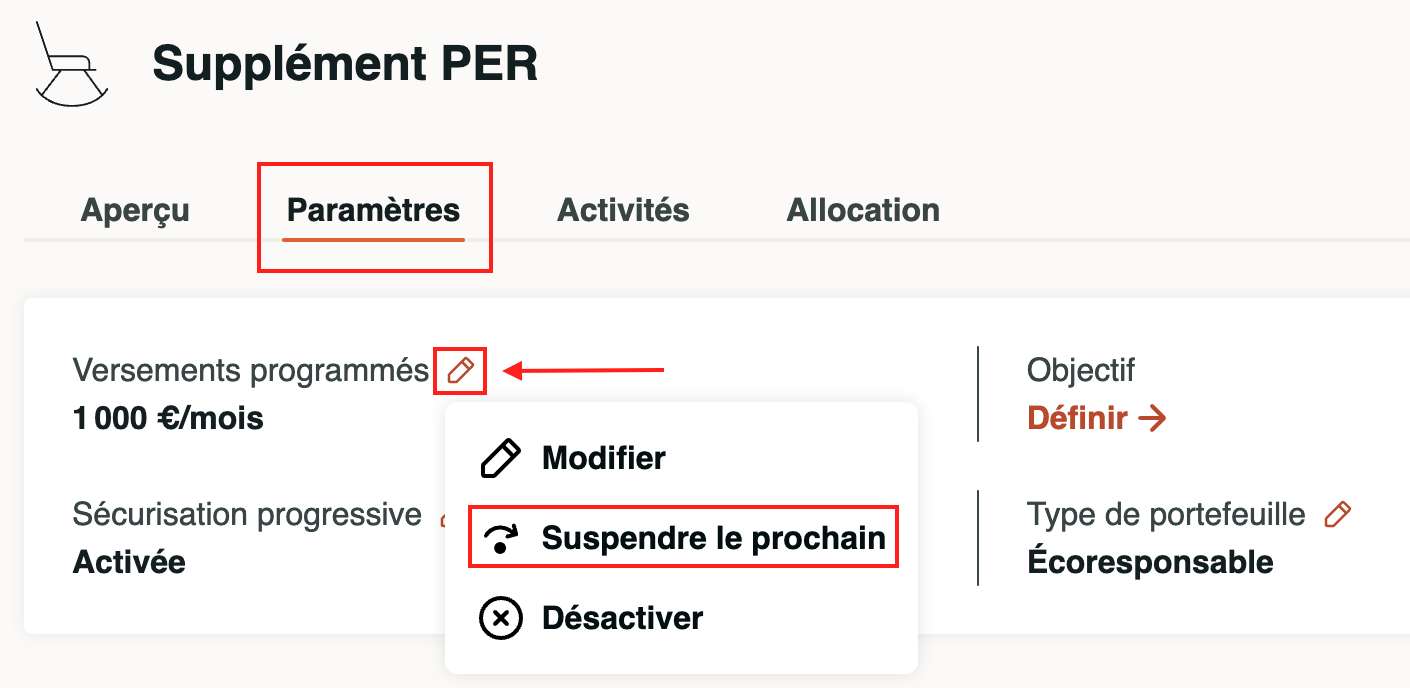The image size is (1410, 688).
Task: Click the Activée status text
Action: (129, 562)
